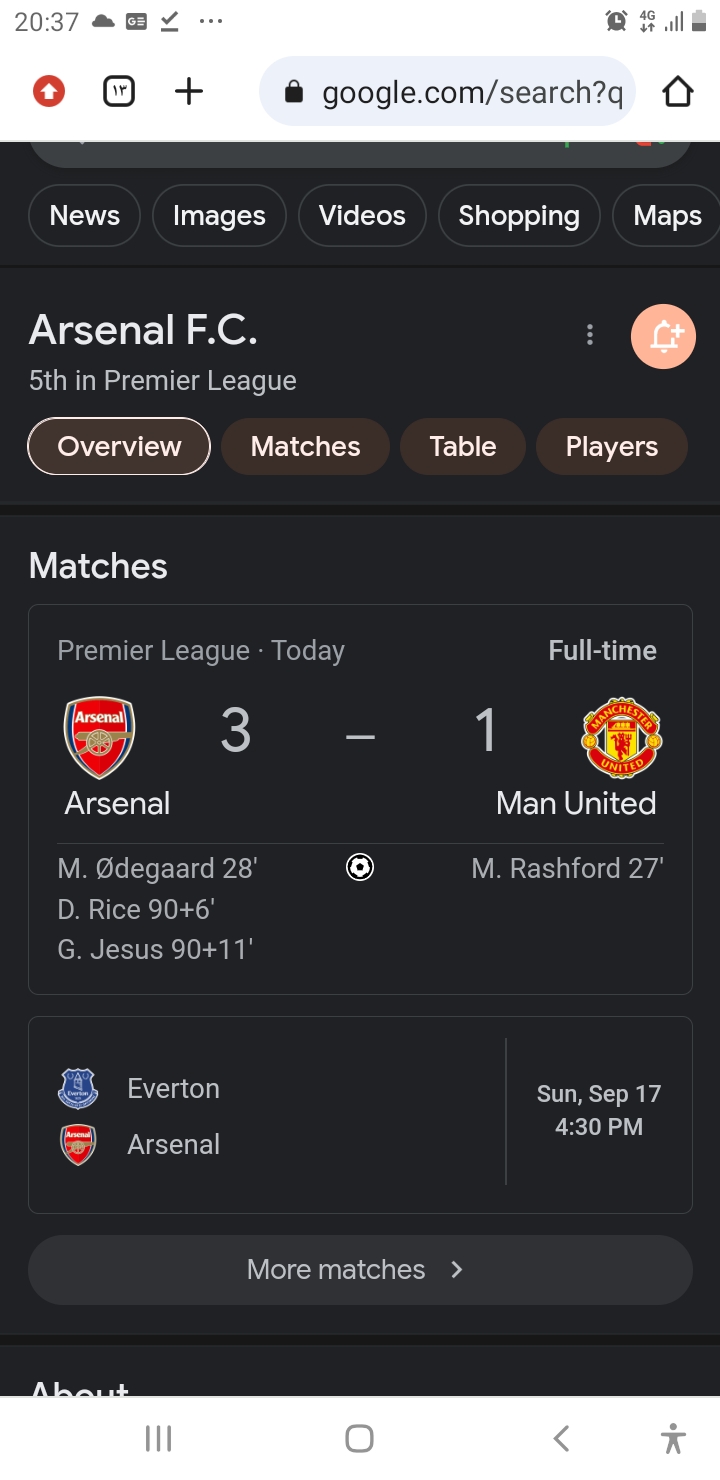Switch to the Table tab

click(x=462, y=446)
